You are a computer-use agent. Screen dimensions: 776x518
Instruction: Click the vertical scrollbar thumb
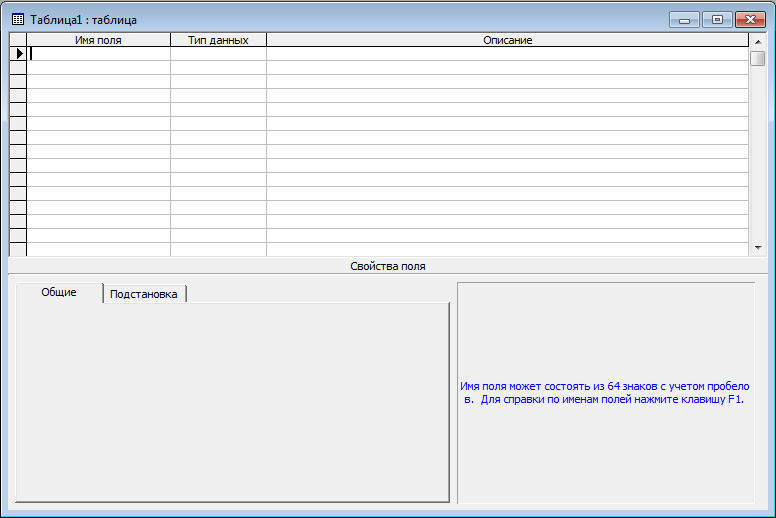[758, 58]
